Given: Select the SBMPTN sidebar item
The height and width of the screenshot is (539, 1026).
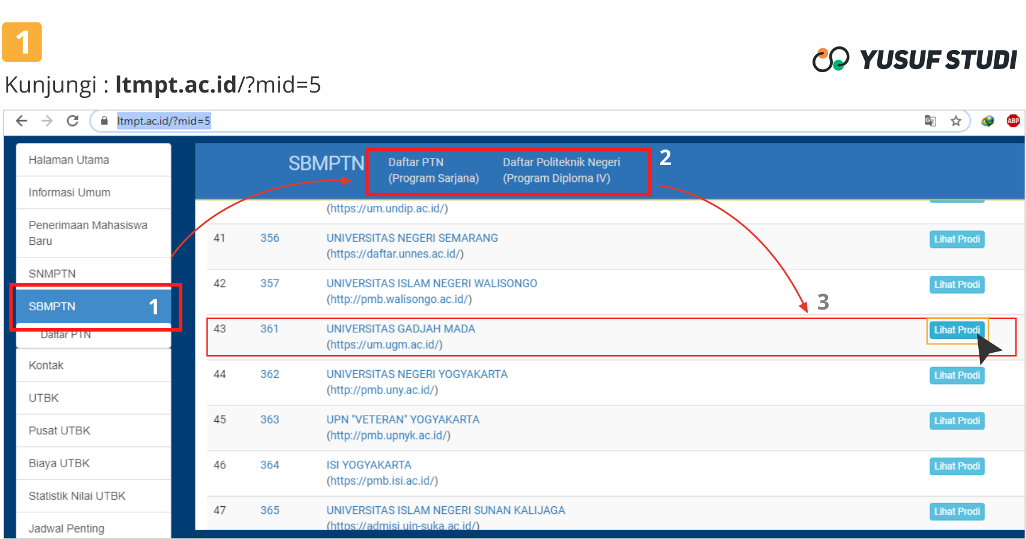Looking at the screenshot, I should click(x=94, y=306).
